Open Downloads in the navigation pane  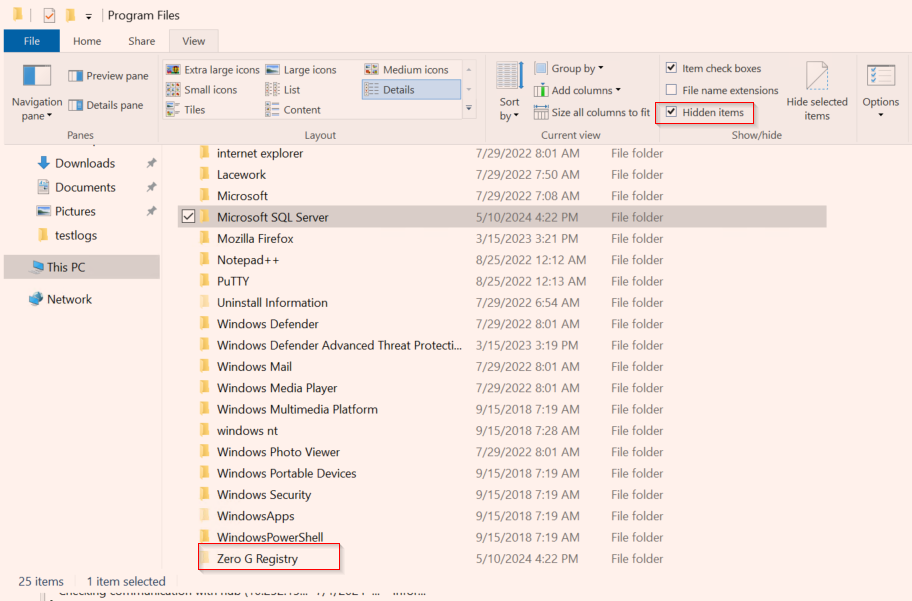click(85, 163)
